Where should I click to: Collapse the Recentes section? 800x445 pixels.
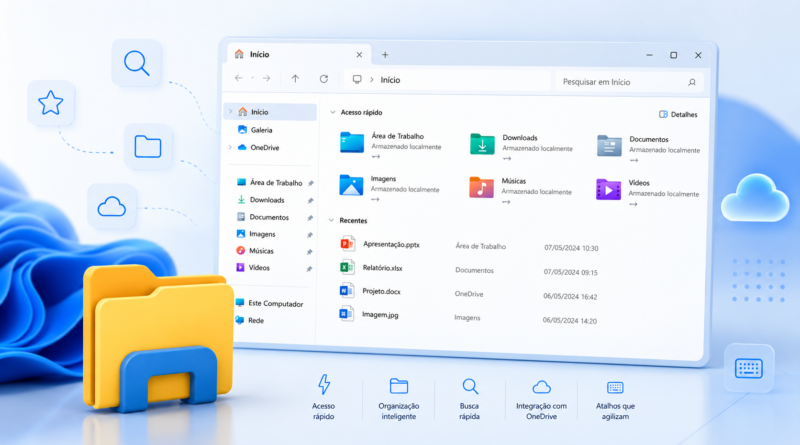pyautogui.click(x=331, y=220)
